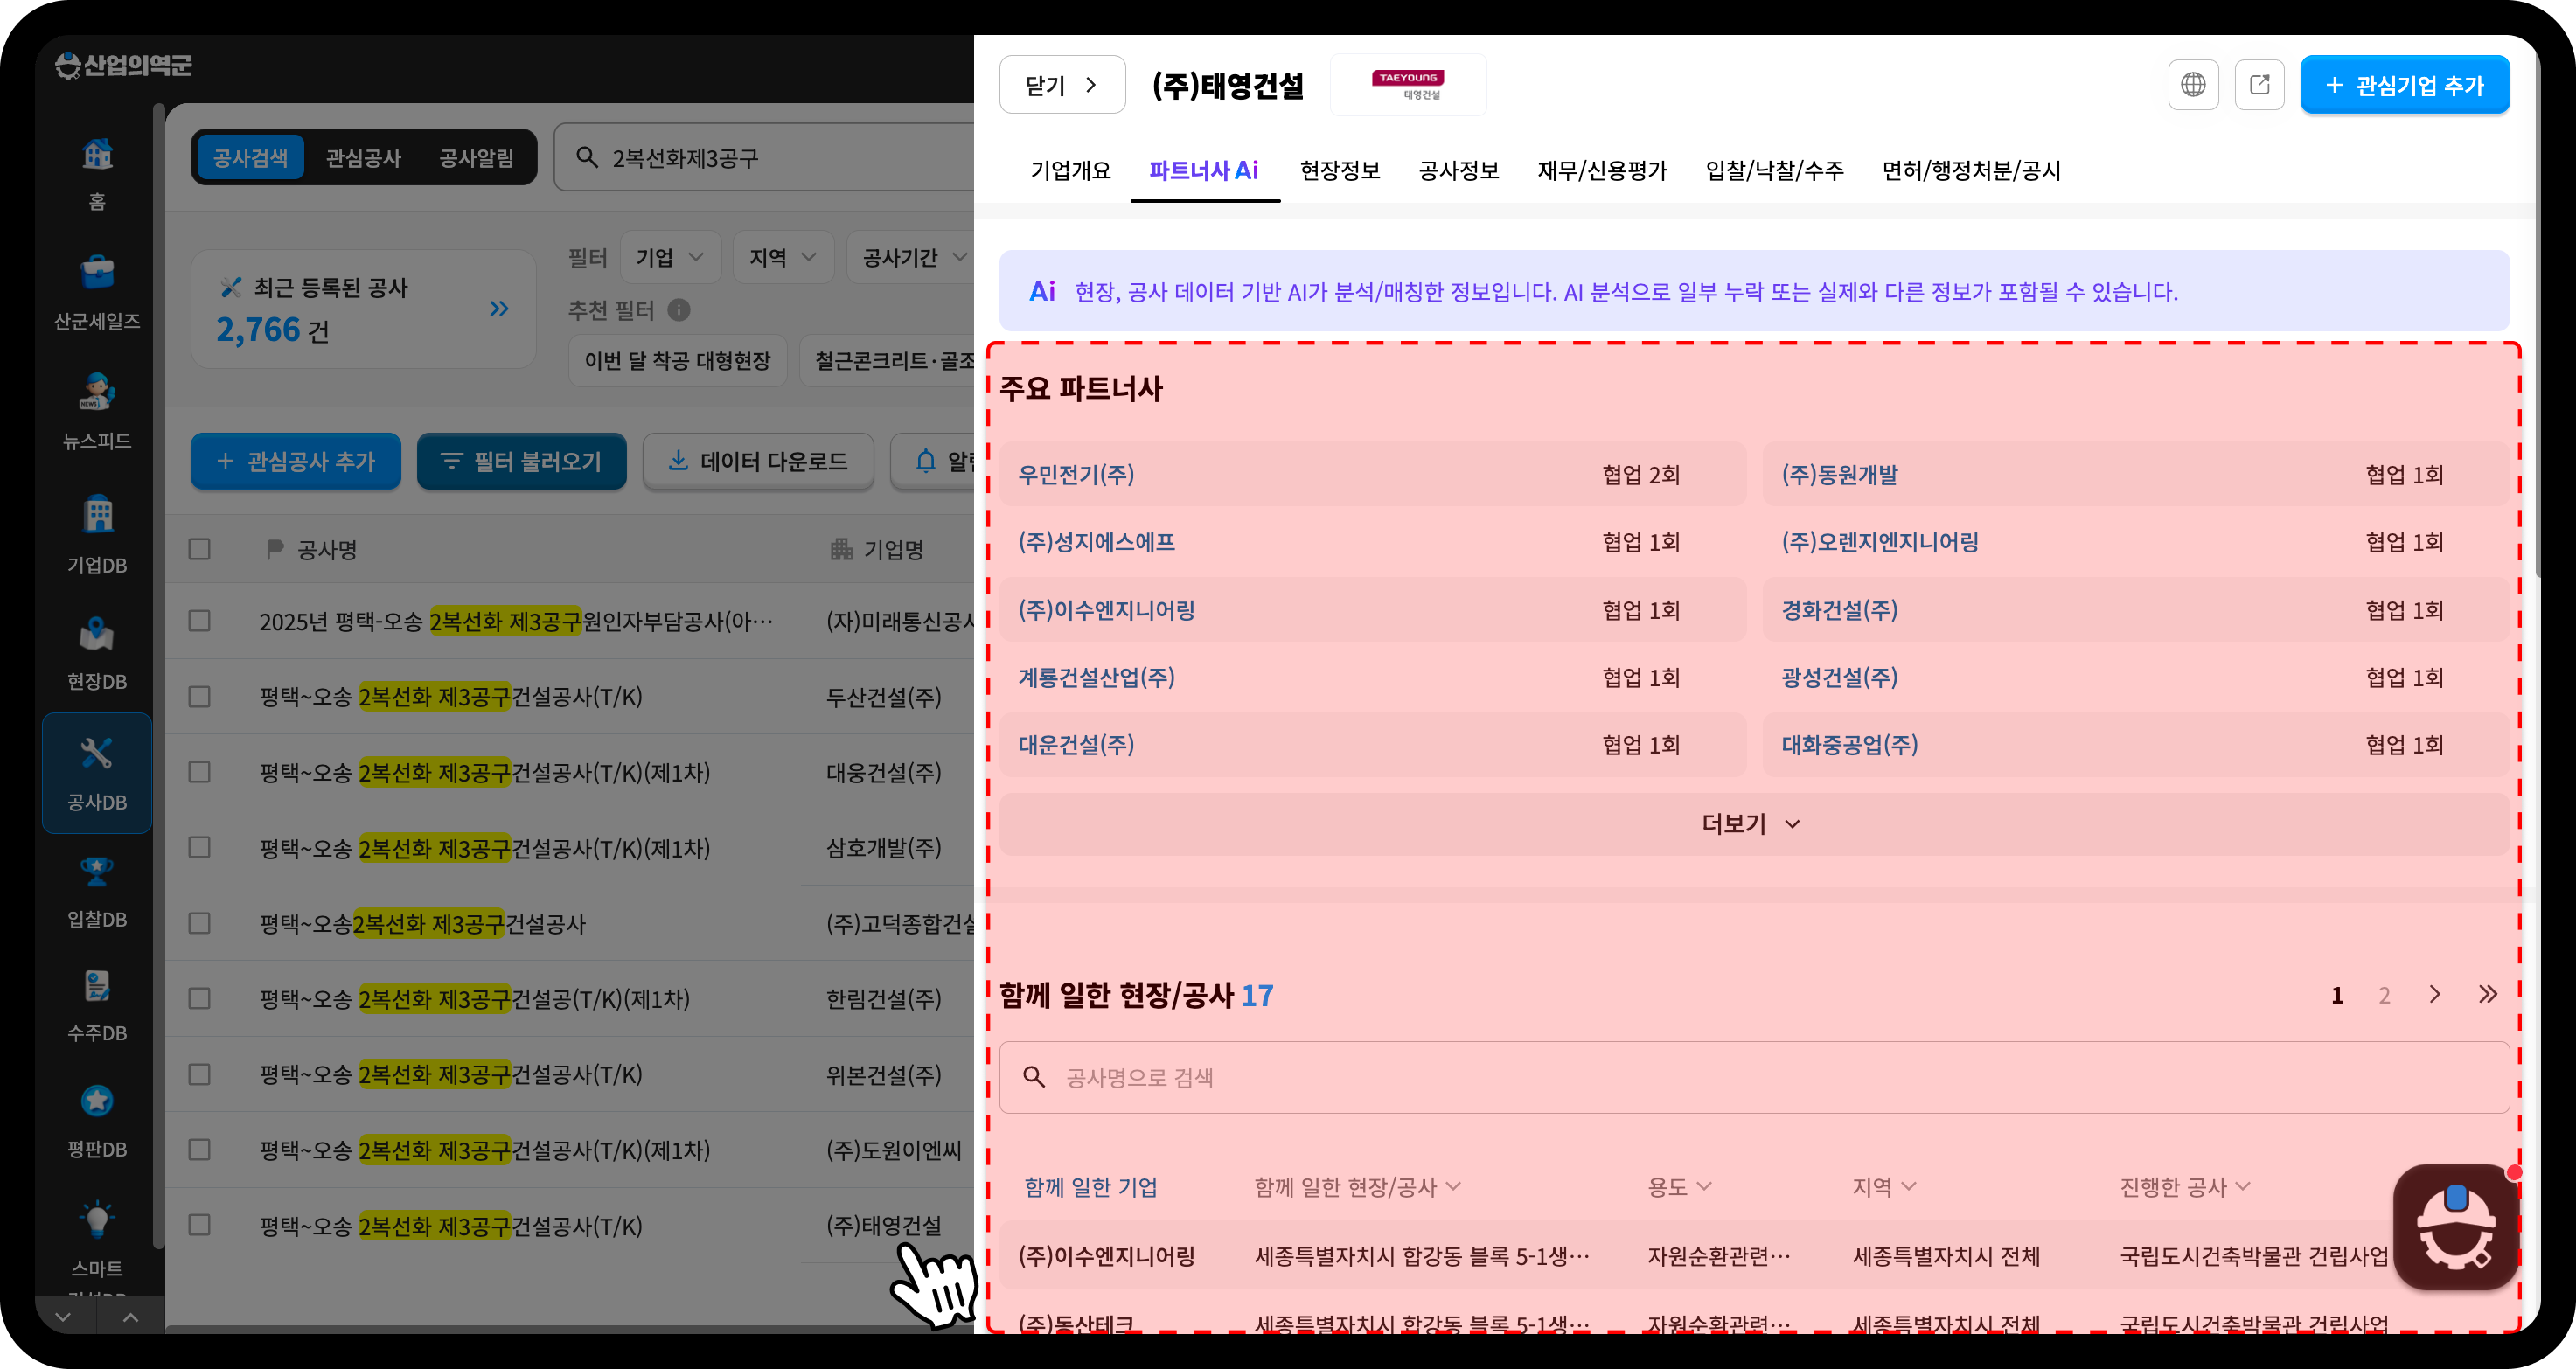Open the 지역 filter dropdown
2576x1369 pixels.
pos(783,257)
